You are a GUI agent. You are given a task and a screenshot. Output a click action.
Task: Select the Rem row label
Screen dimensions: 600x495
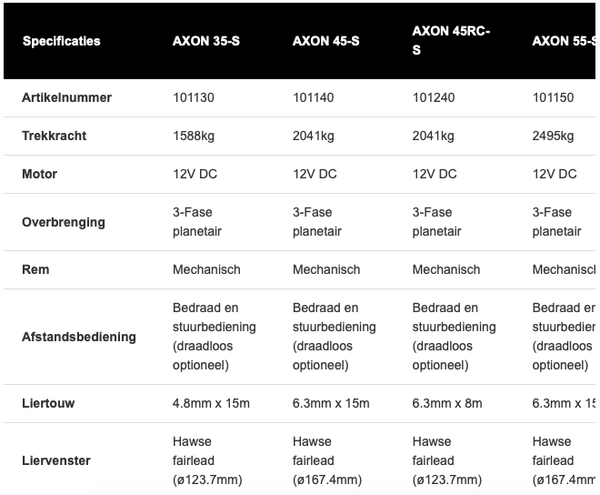[34, 270]
